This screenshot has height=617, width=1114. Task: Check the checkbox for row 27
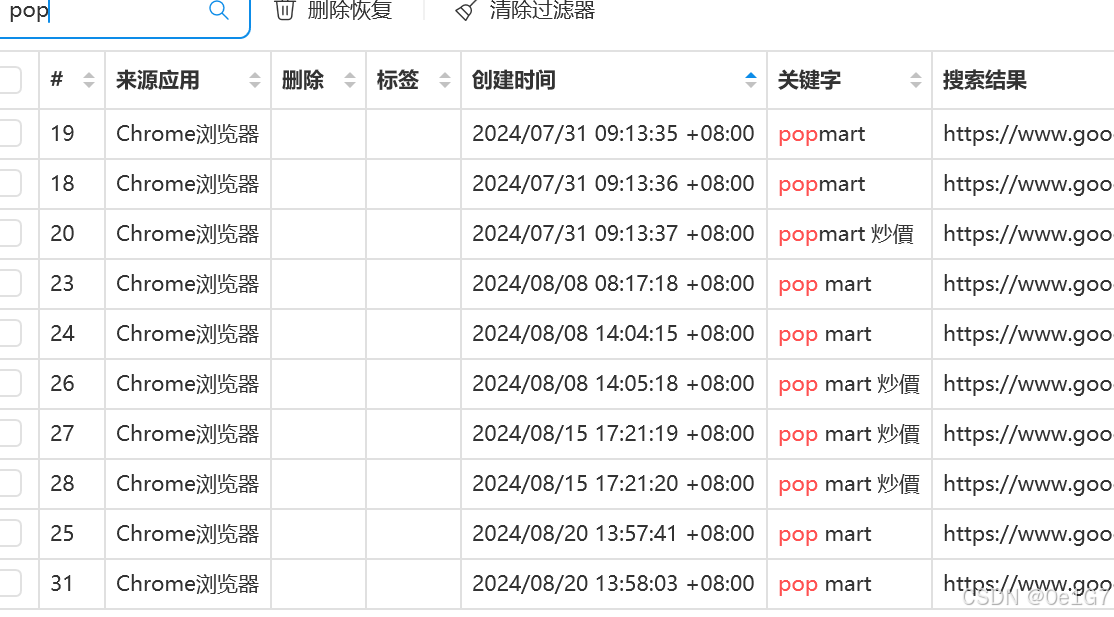[9, 433]
